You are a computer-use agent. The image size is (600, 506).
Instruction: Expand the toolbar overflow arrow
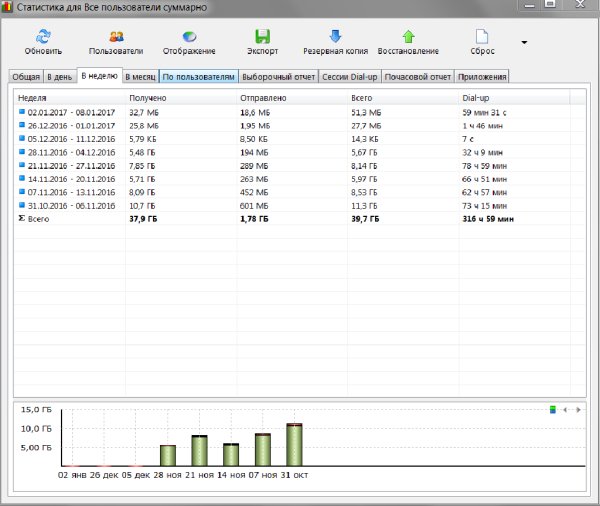click(x=524, y=42)
